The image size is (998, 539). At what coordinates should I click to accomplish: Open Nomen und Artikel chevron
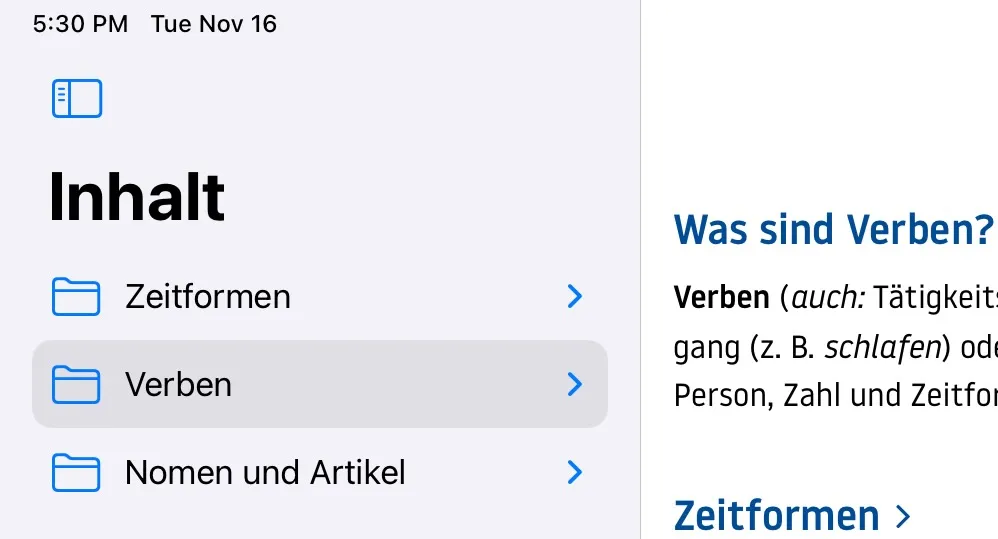(574, 472)
